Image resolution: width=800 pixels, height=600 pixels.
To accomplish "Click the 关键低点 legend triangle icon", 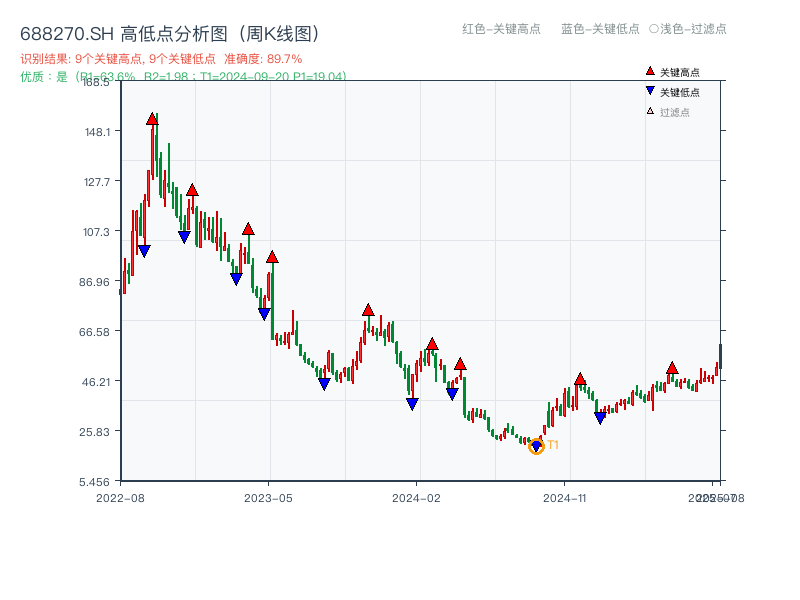I will coord(651,92).
